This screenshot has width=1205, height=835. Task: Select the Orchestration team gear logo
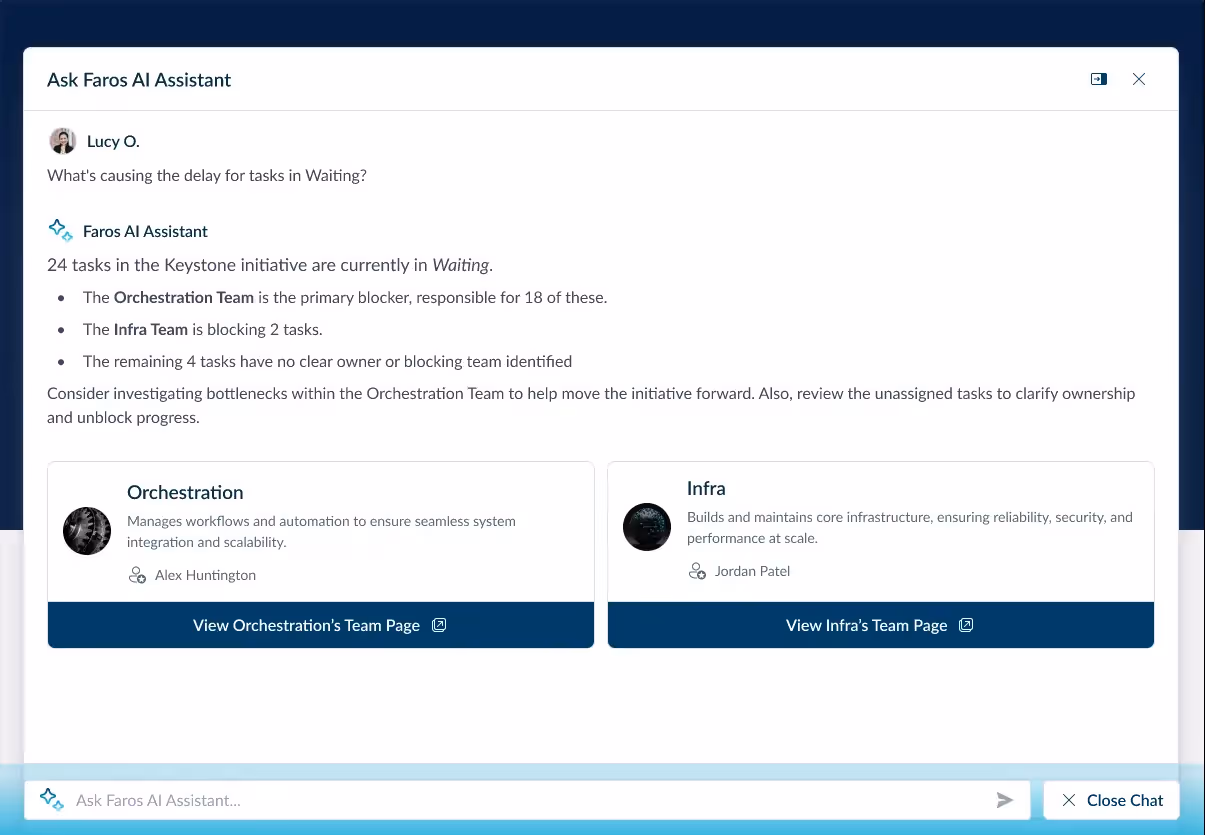[x=86, y=531]
